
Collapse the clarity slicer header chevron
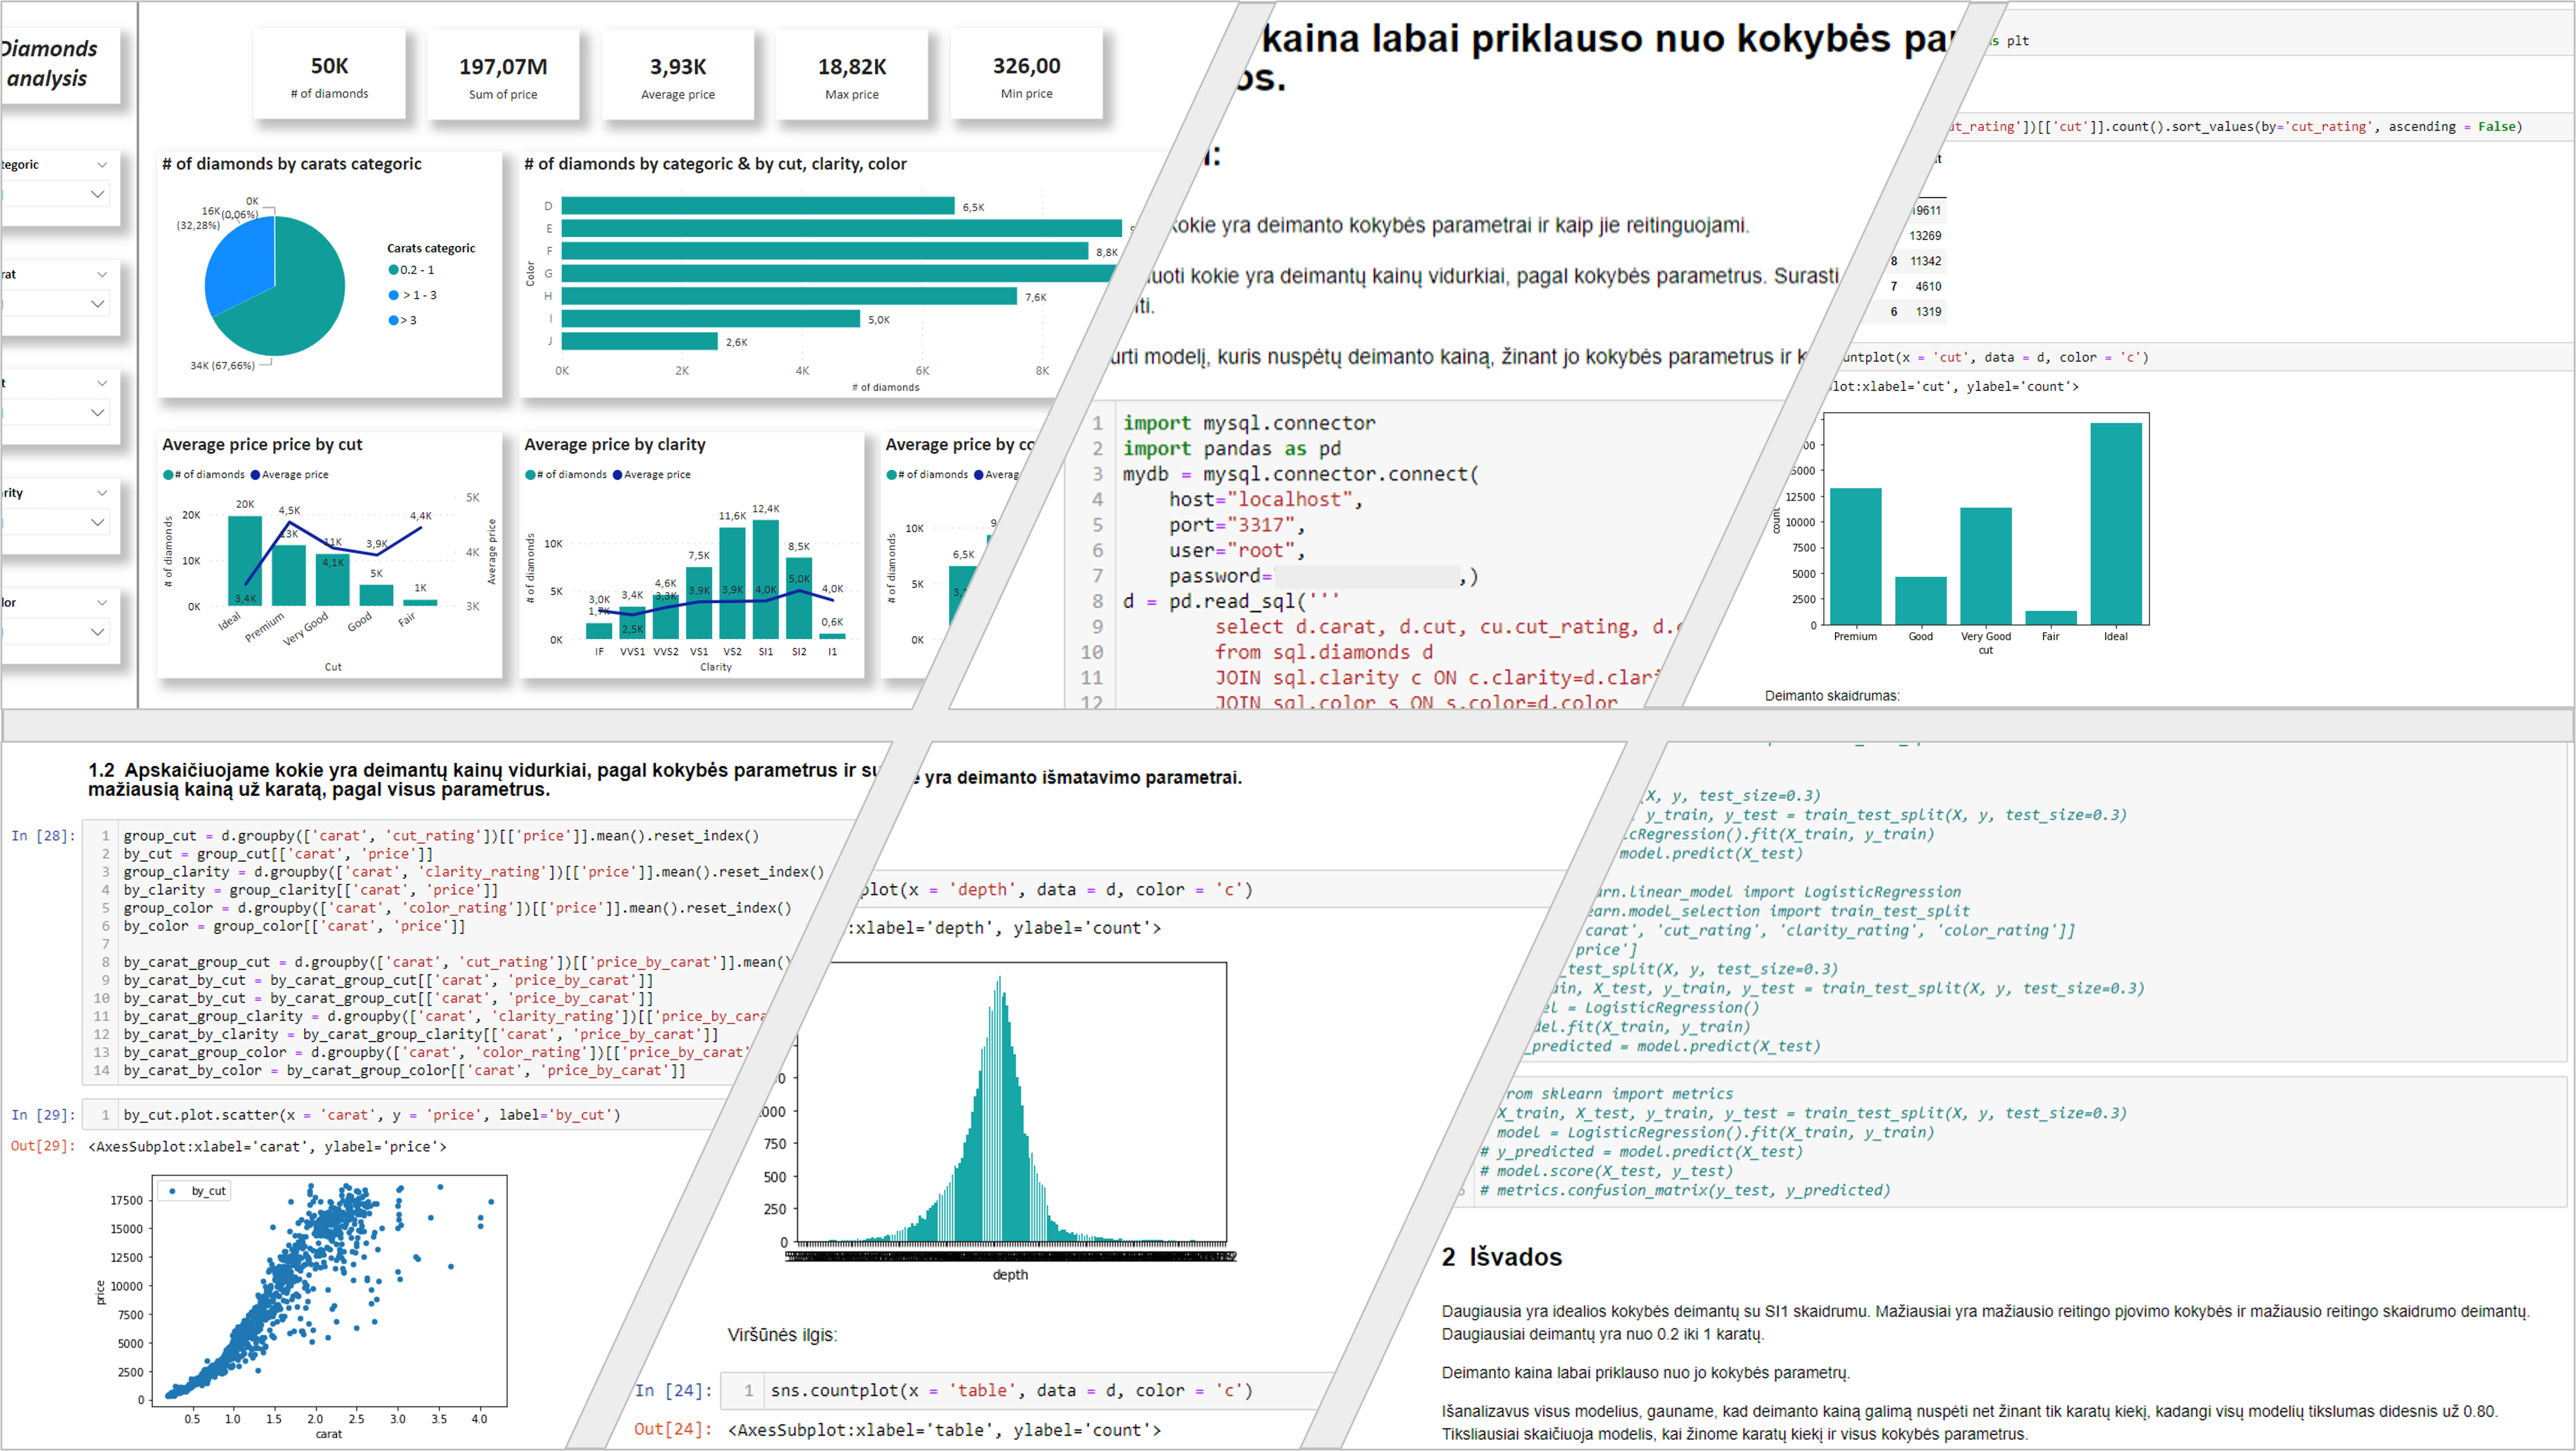(102, 493)
